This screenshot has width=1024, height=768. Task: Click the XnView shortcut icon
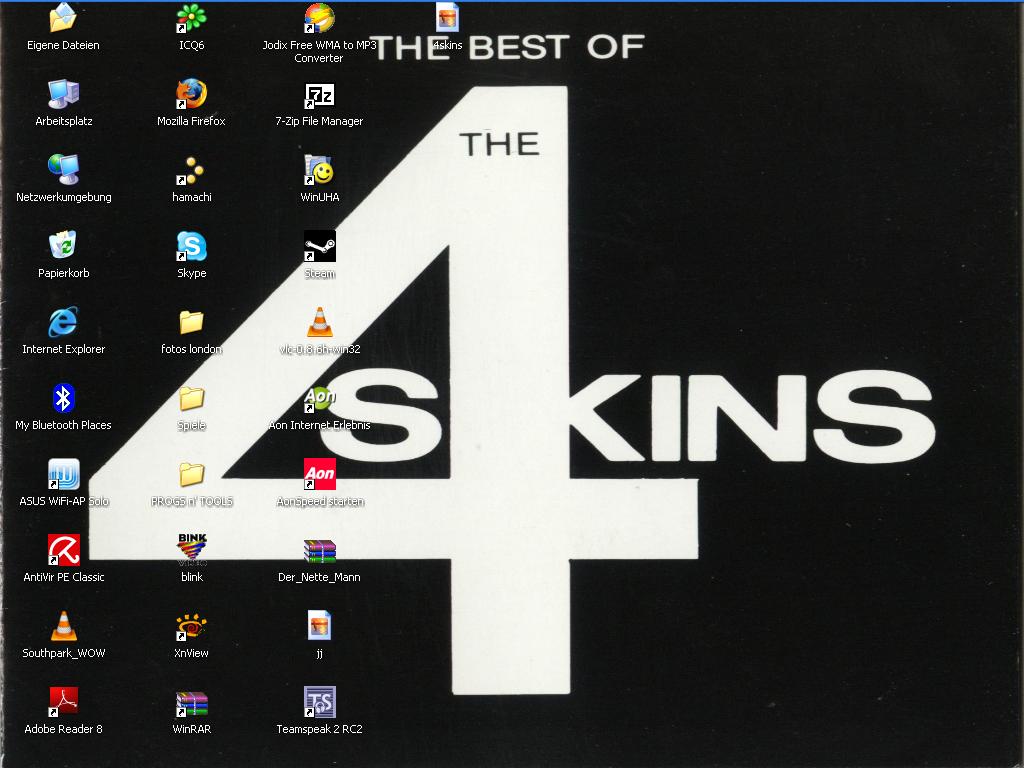coord(191,627)
